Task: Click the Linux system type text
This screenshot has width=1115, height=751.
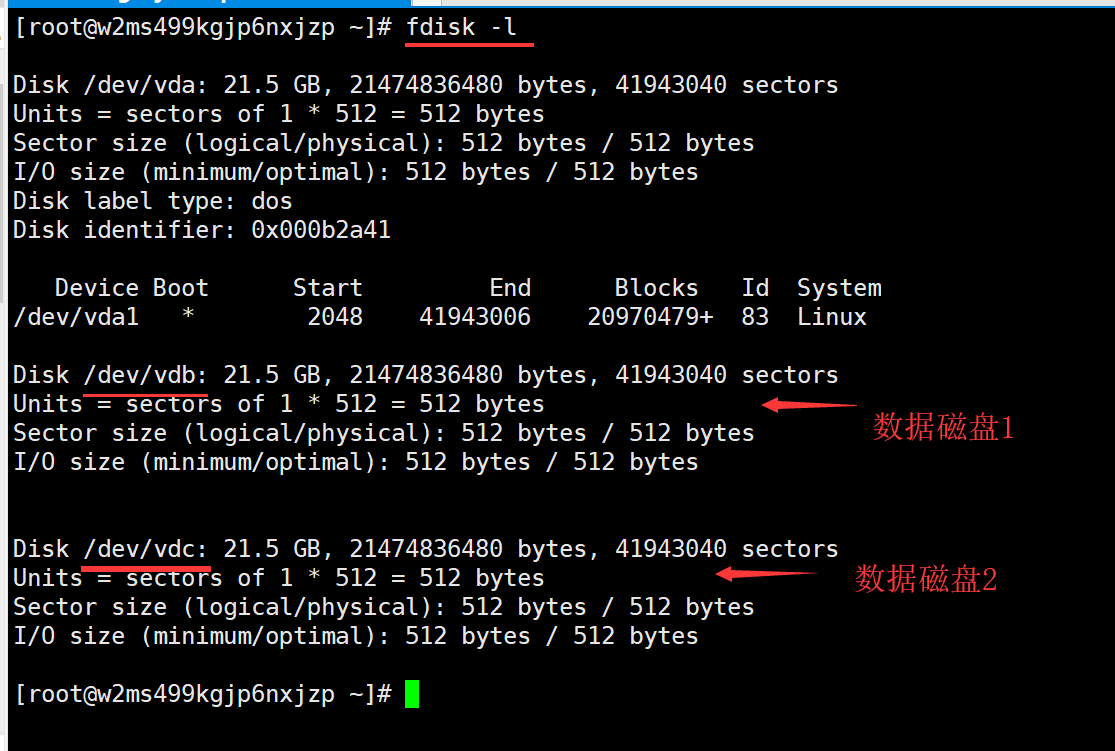Action: (x=832, y=316)
